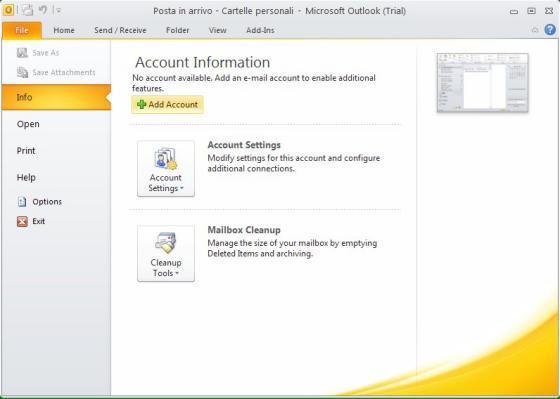Click the blue Help question mark icon
Image resolution: width=560 pixels, height=399 pixels.
550,30
